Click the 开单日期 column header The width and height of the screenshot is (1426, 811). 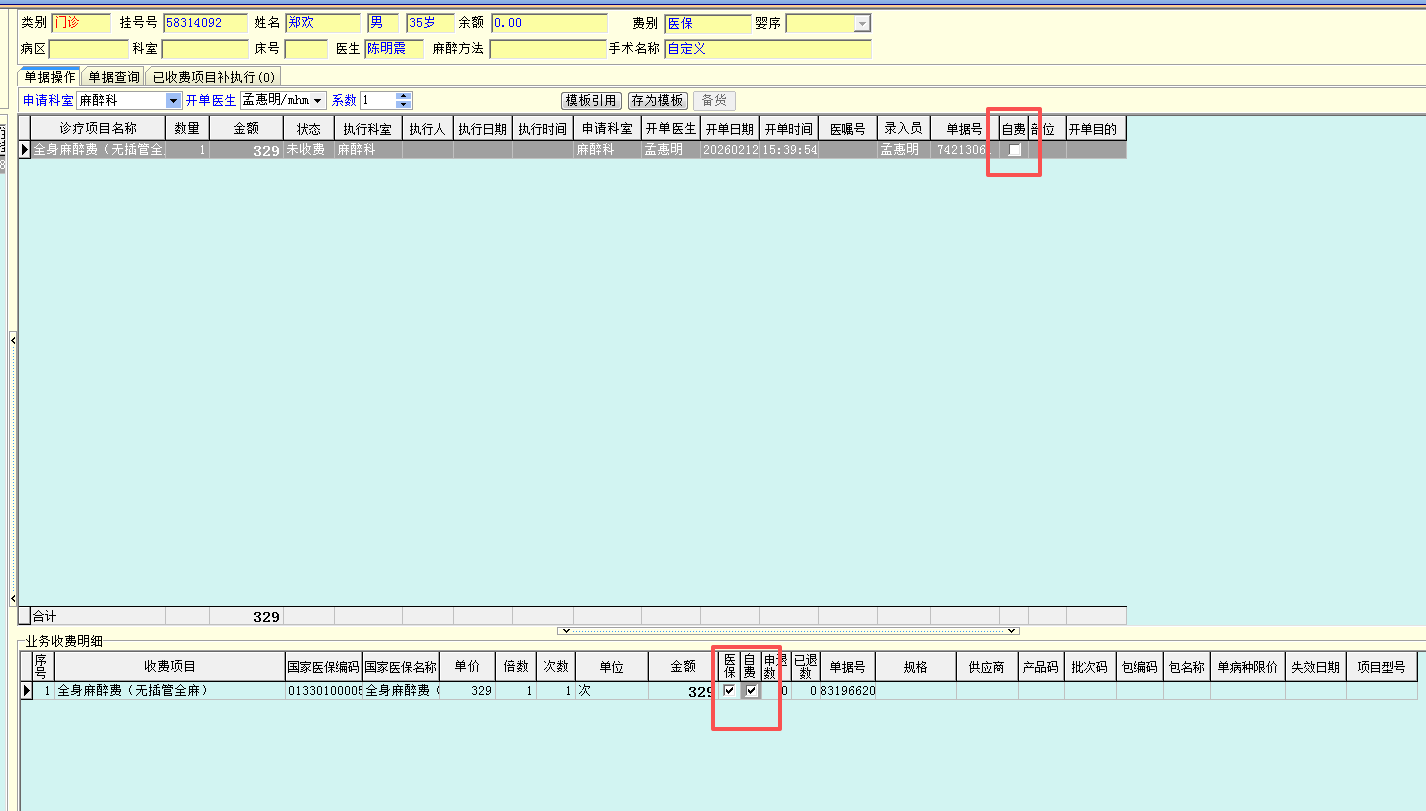coord(729,129)
